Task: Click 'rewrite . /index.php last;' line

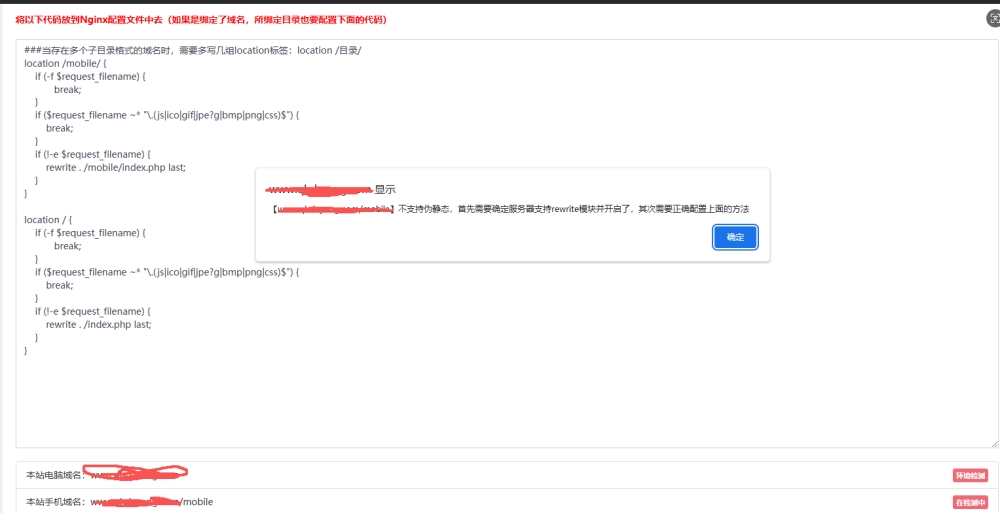Action: coord(99,324)
